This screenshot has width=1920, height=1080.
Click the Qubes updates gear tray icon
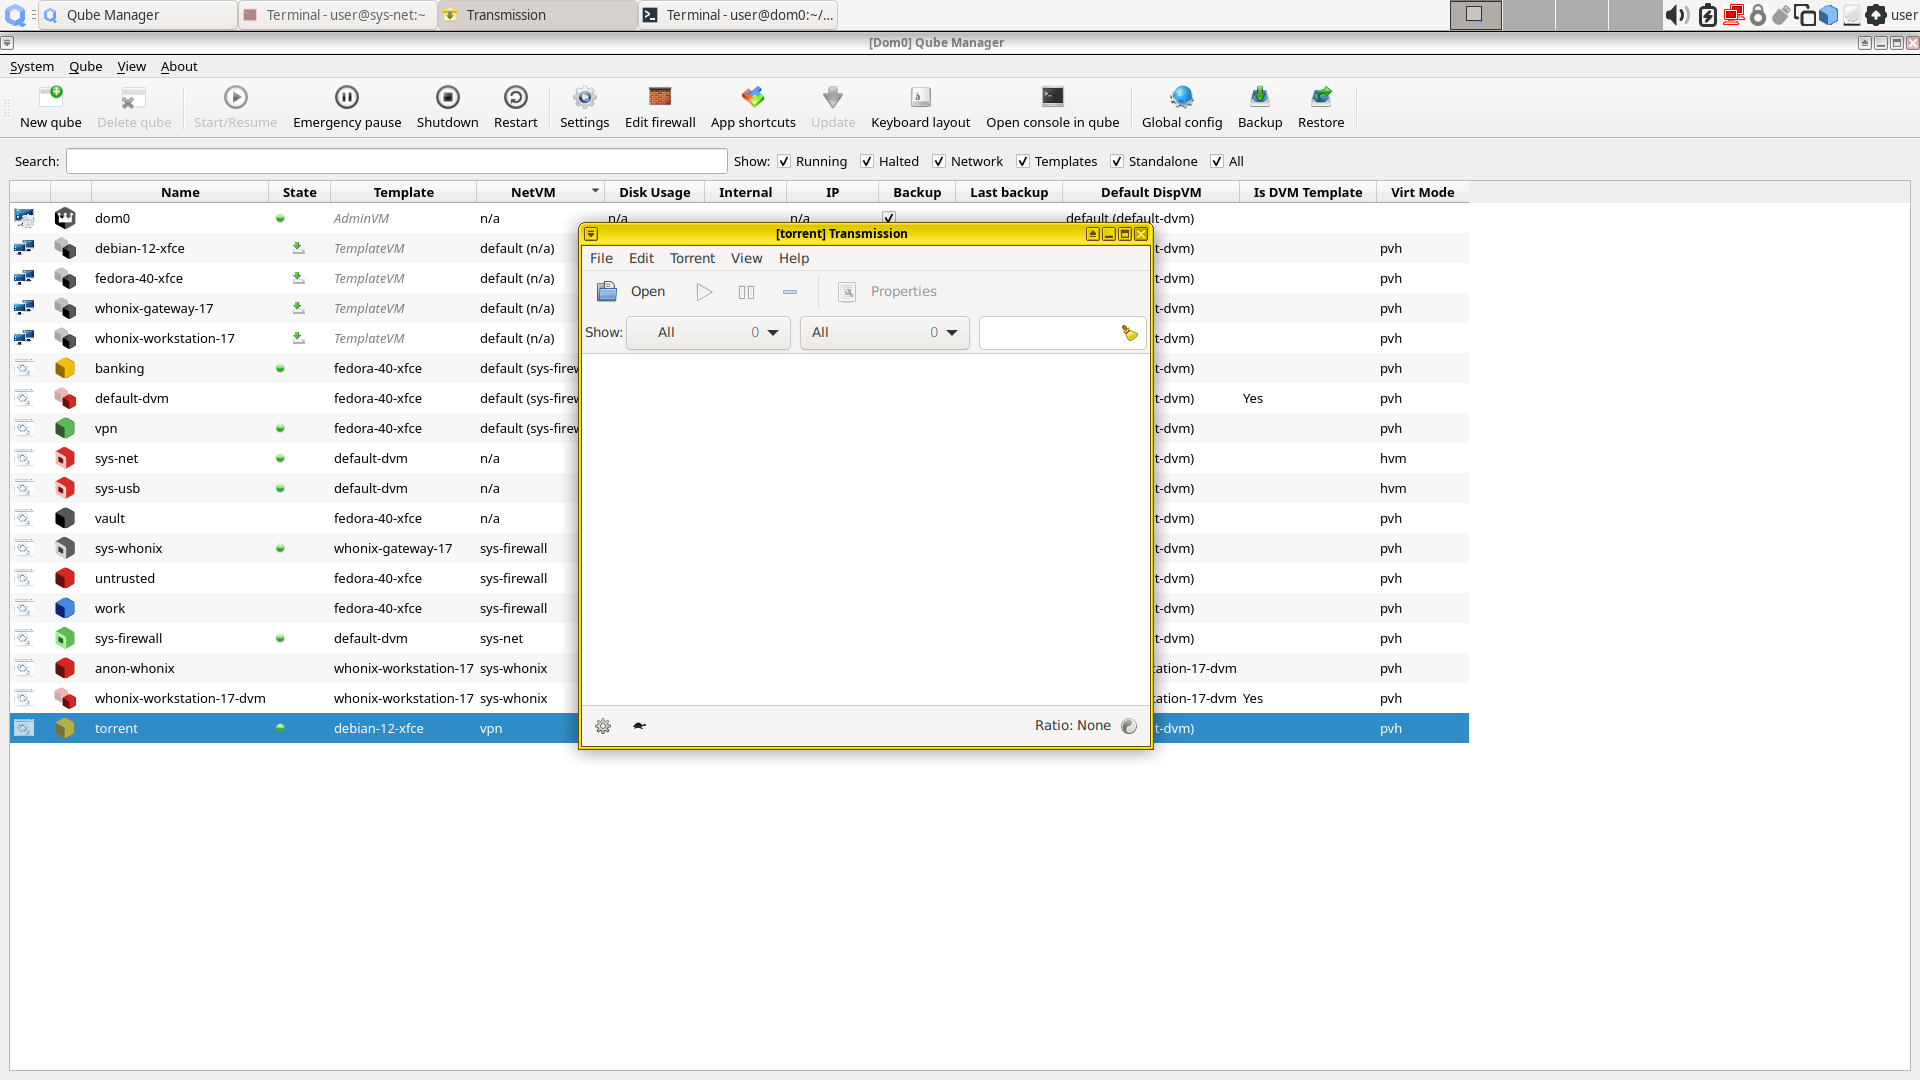pos(1876,15)
